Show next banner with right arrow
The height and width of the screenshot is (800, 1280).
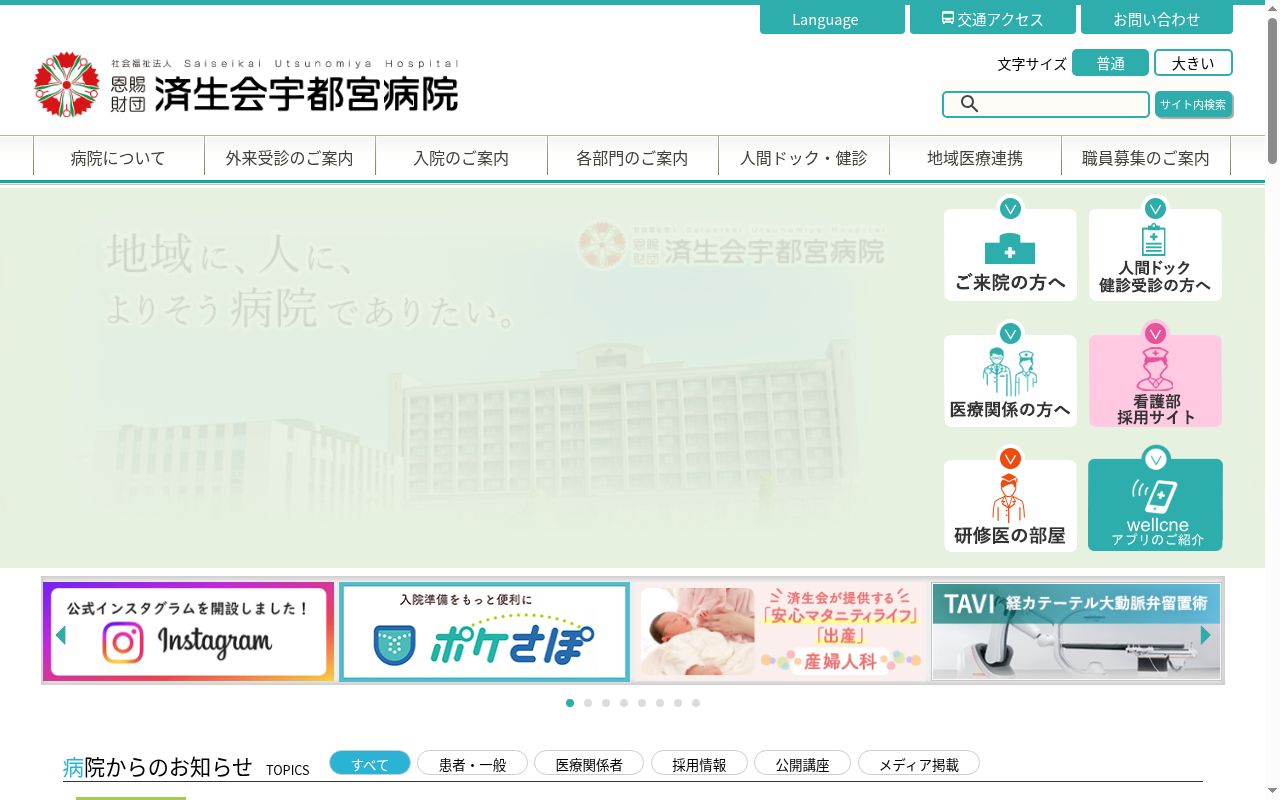coord(1205,635)
